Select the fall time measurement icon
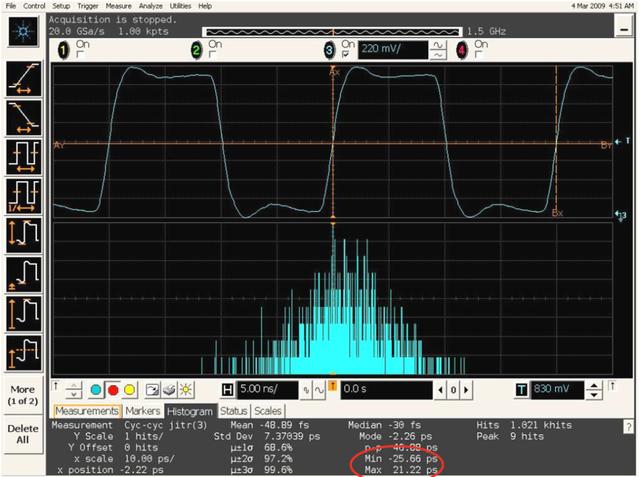 22,119
